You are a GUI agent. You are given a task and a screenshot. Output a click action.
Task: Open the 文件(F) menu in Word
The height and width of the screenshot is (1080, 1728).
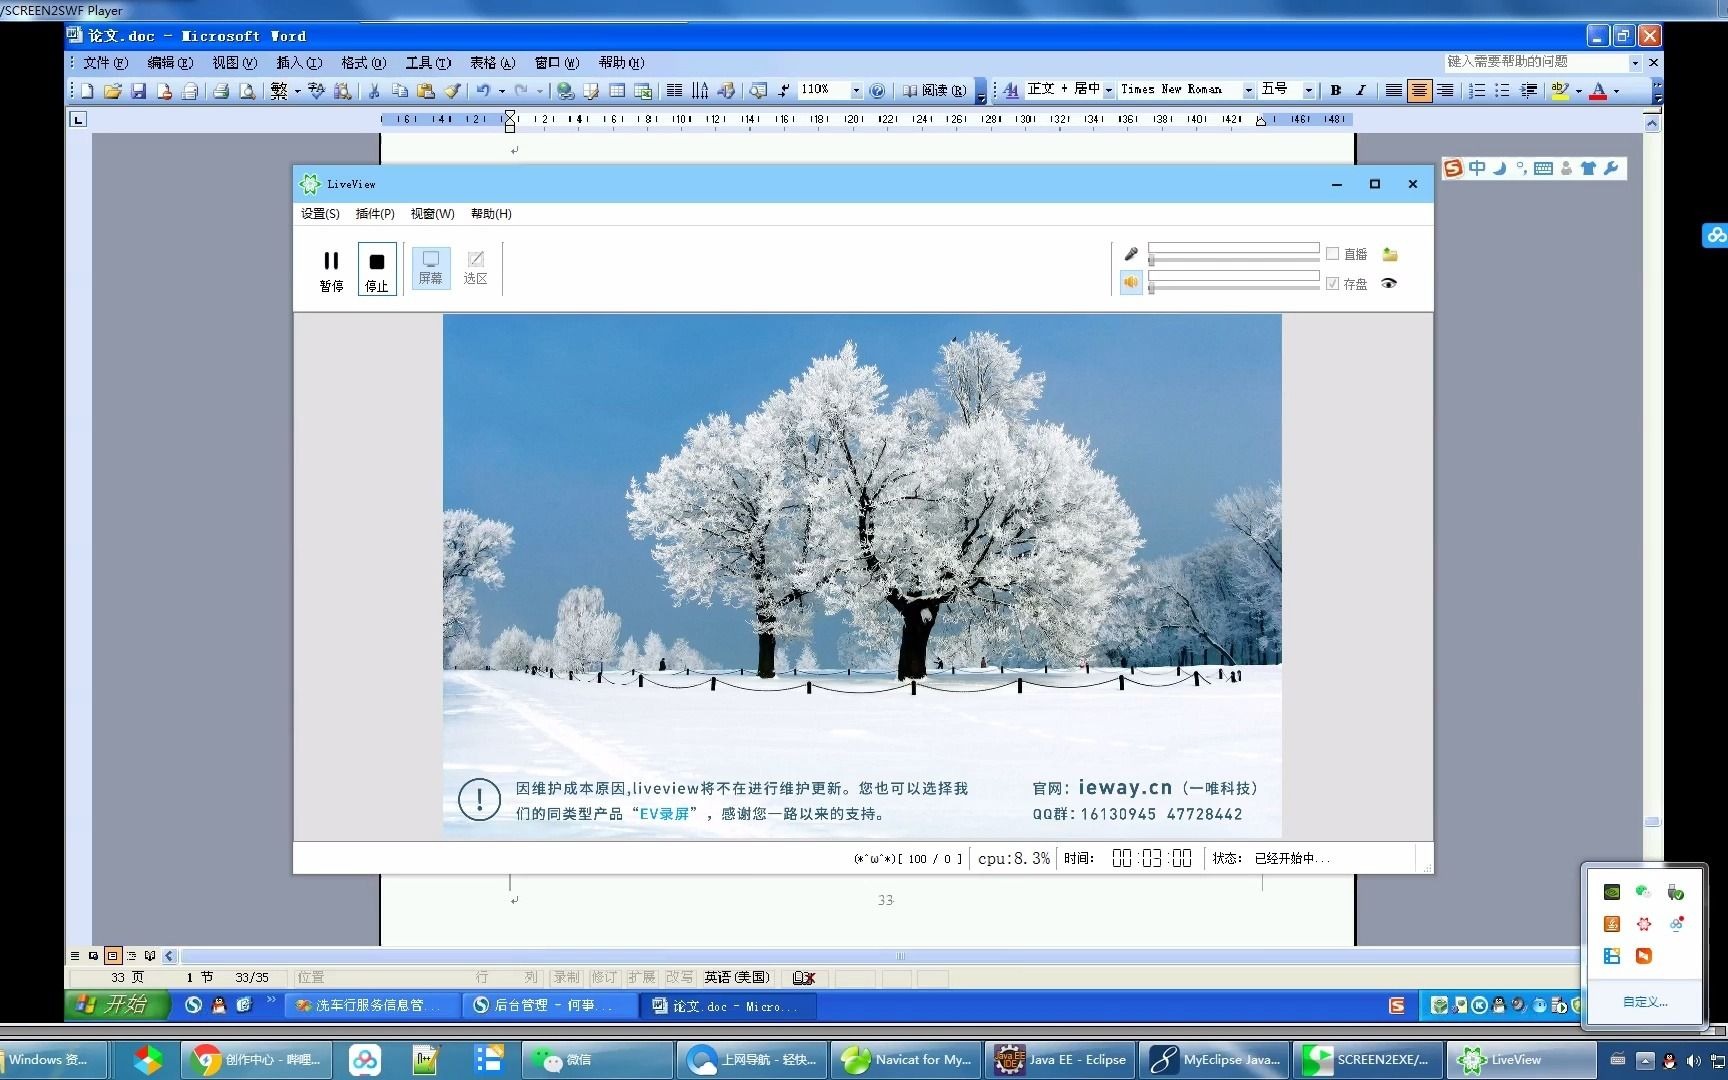point(105,63)
